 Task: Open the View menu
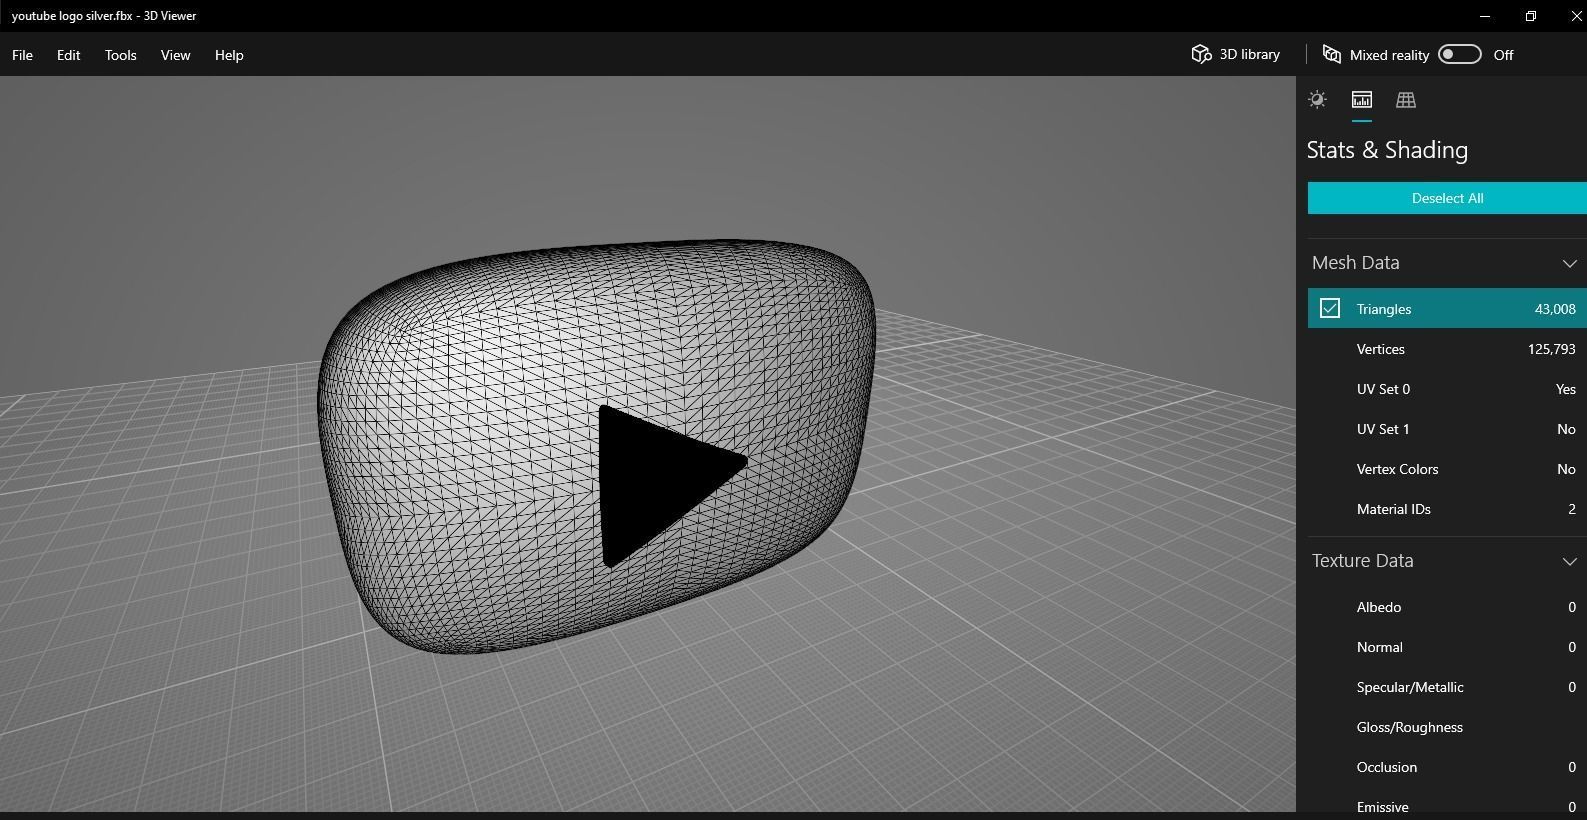[175, 55]
